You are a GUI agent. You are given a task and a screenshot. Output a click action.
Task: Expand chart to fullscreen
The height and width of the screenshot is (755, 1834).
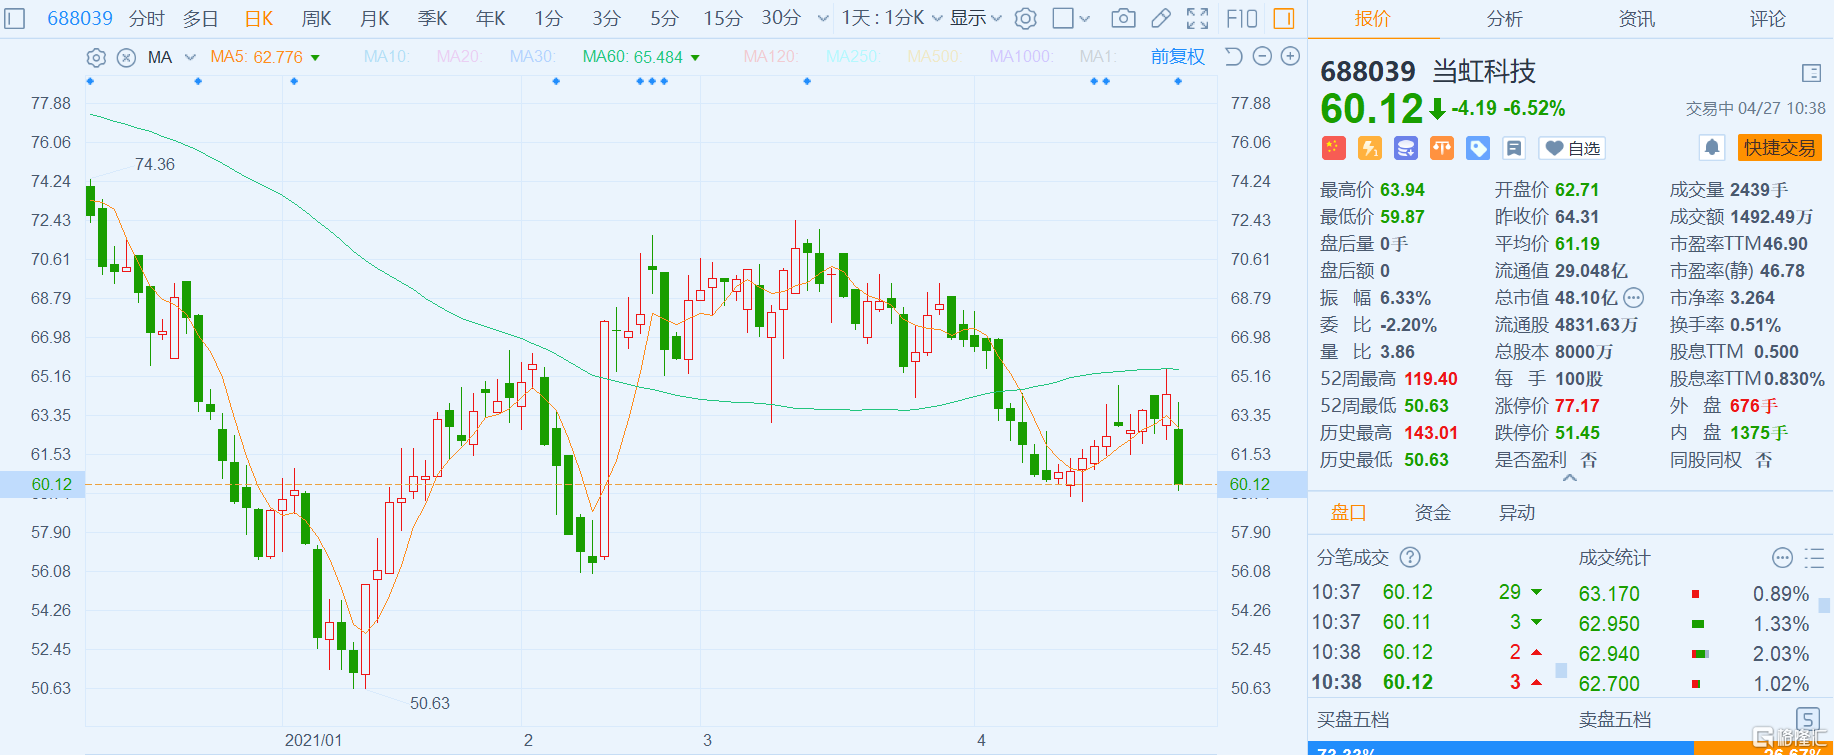pos(1197,18)
